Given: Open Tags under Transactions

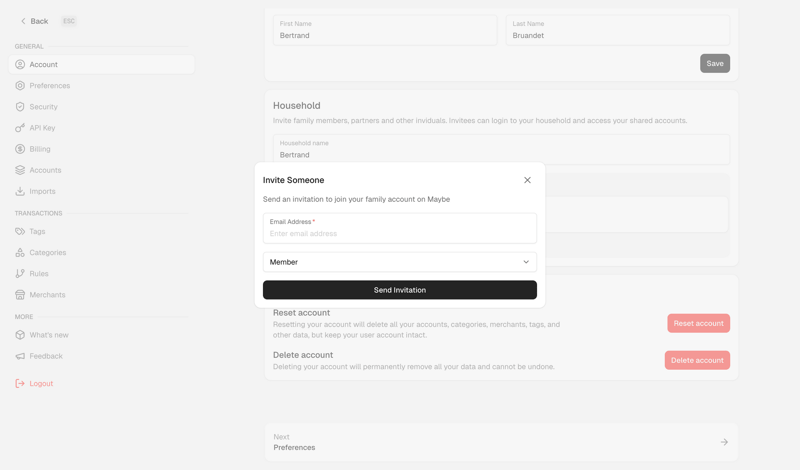Looking at the screenshot, I should (102, 231).
